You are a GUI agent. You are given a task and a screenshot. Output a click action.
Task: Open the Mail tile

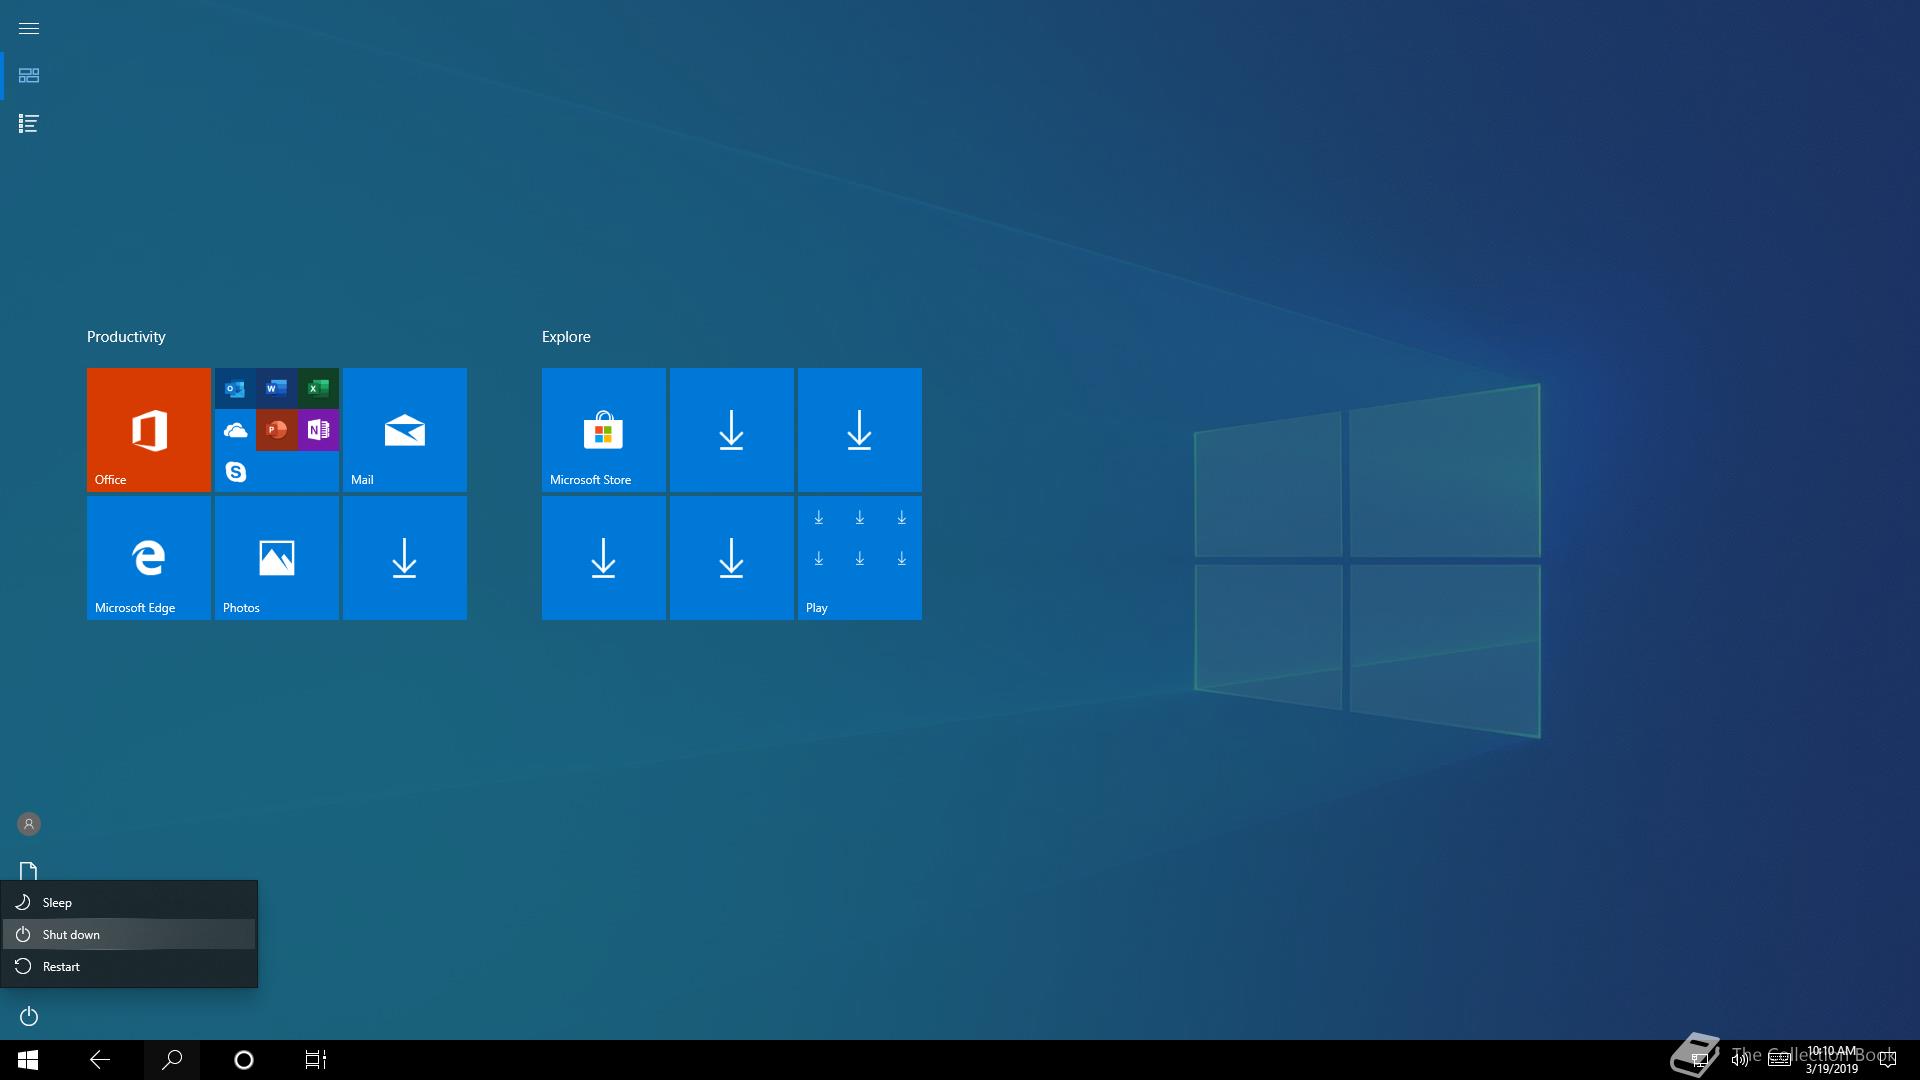[x=404, y=429]
